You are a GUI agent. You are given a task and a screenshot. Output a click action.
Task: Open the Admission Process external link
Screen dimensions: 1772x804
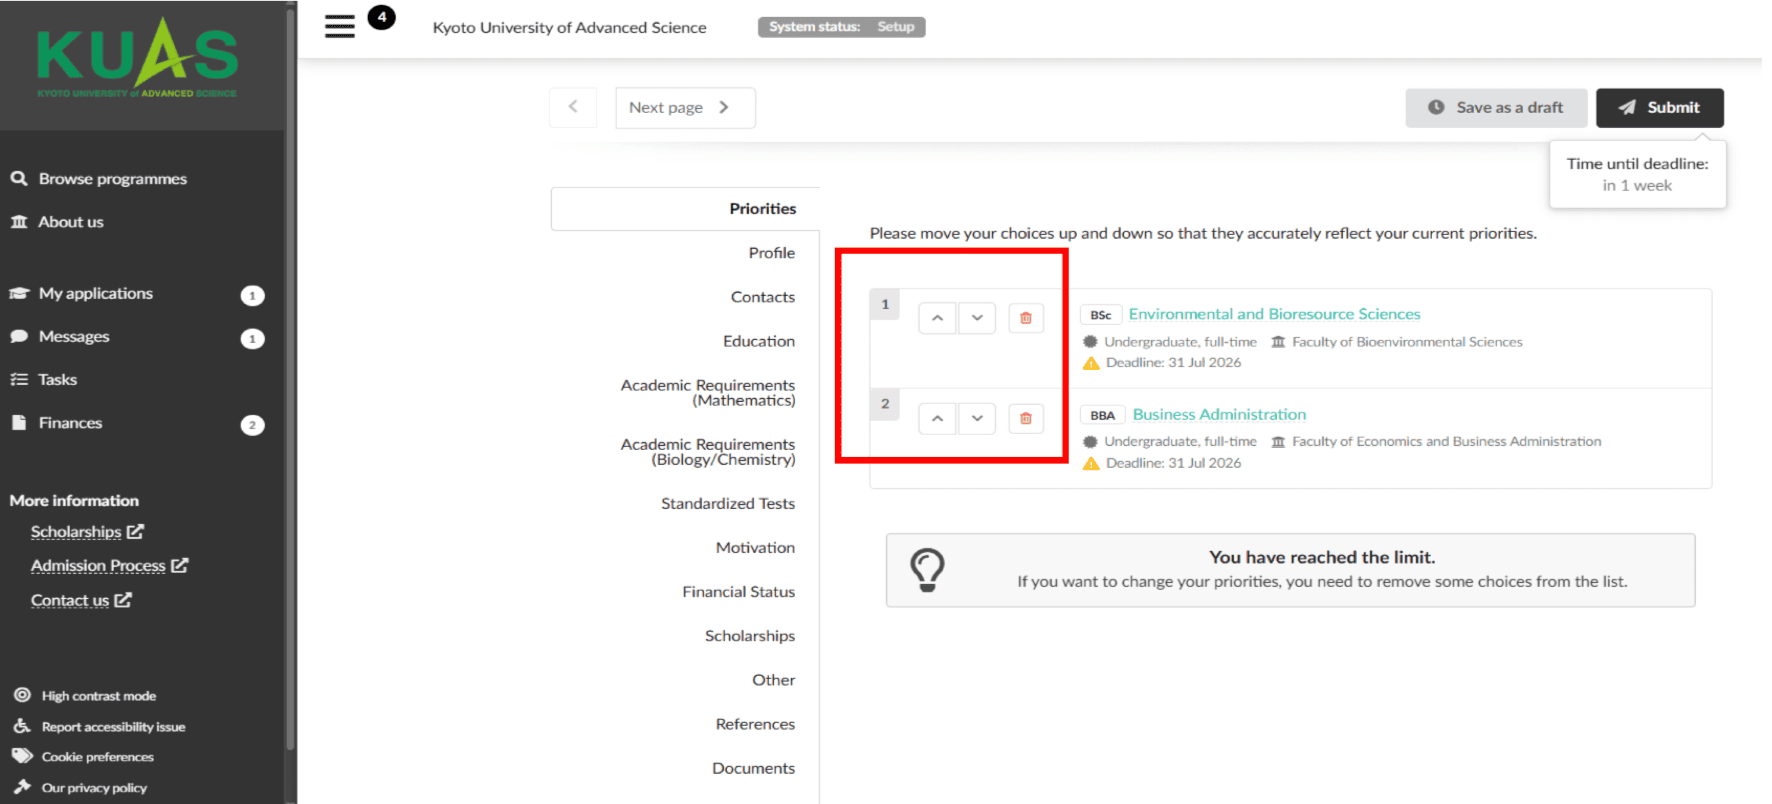pyautogui.click(x=109, y=565)
